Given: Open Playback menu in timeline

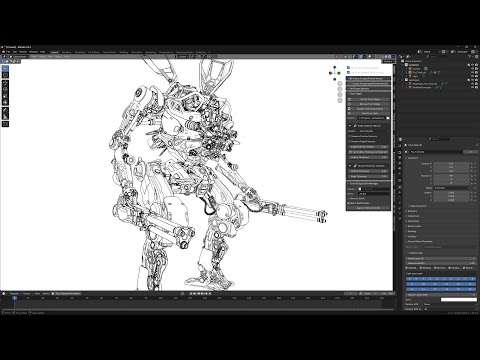Looking at the screenshot, I should pos(15,294).
